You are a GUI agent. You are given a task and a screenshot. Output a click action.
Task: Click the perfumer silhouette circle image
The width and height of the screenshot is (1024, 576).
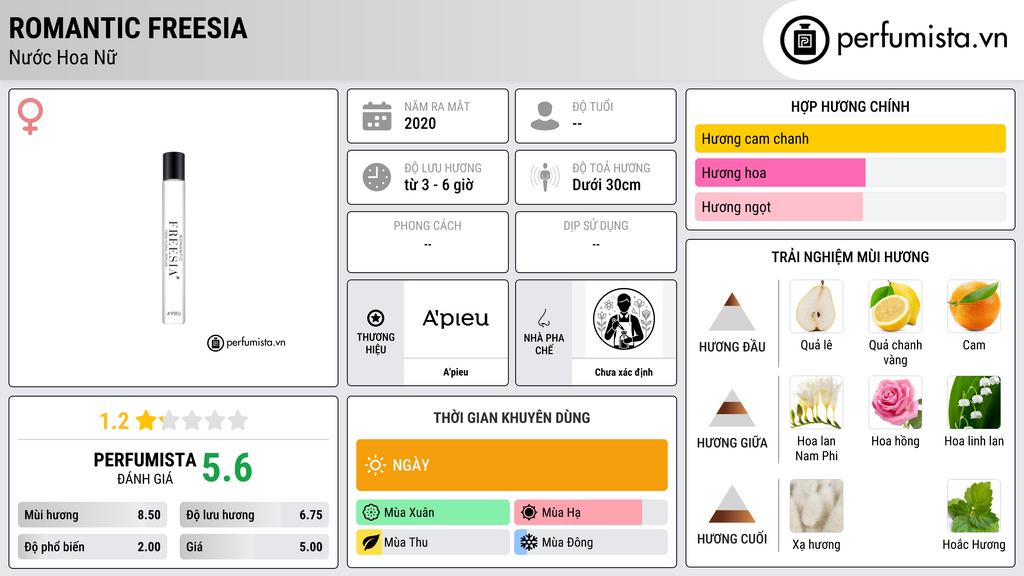[x=624, y=319]
